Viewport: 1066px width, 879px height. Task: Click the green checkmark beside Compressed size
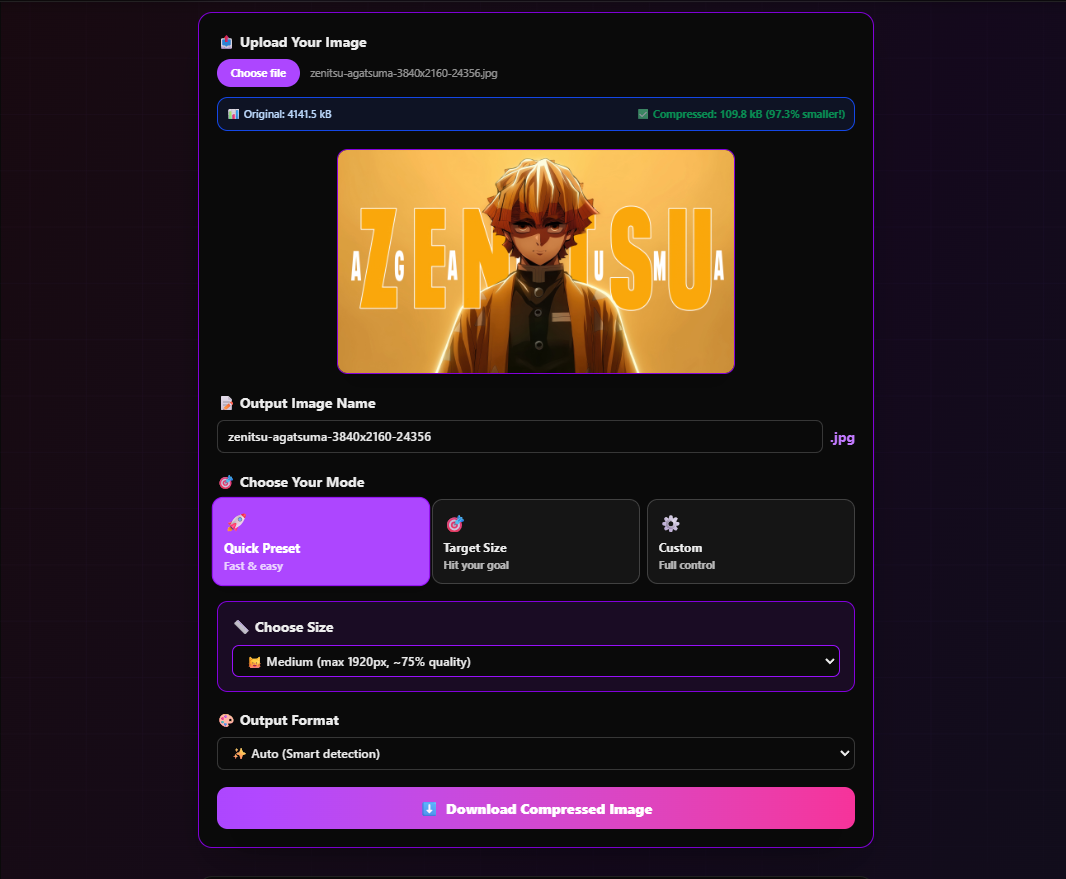click(643, 114)
